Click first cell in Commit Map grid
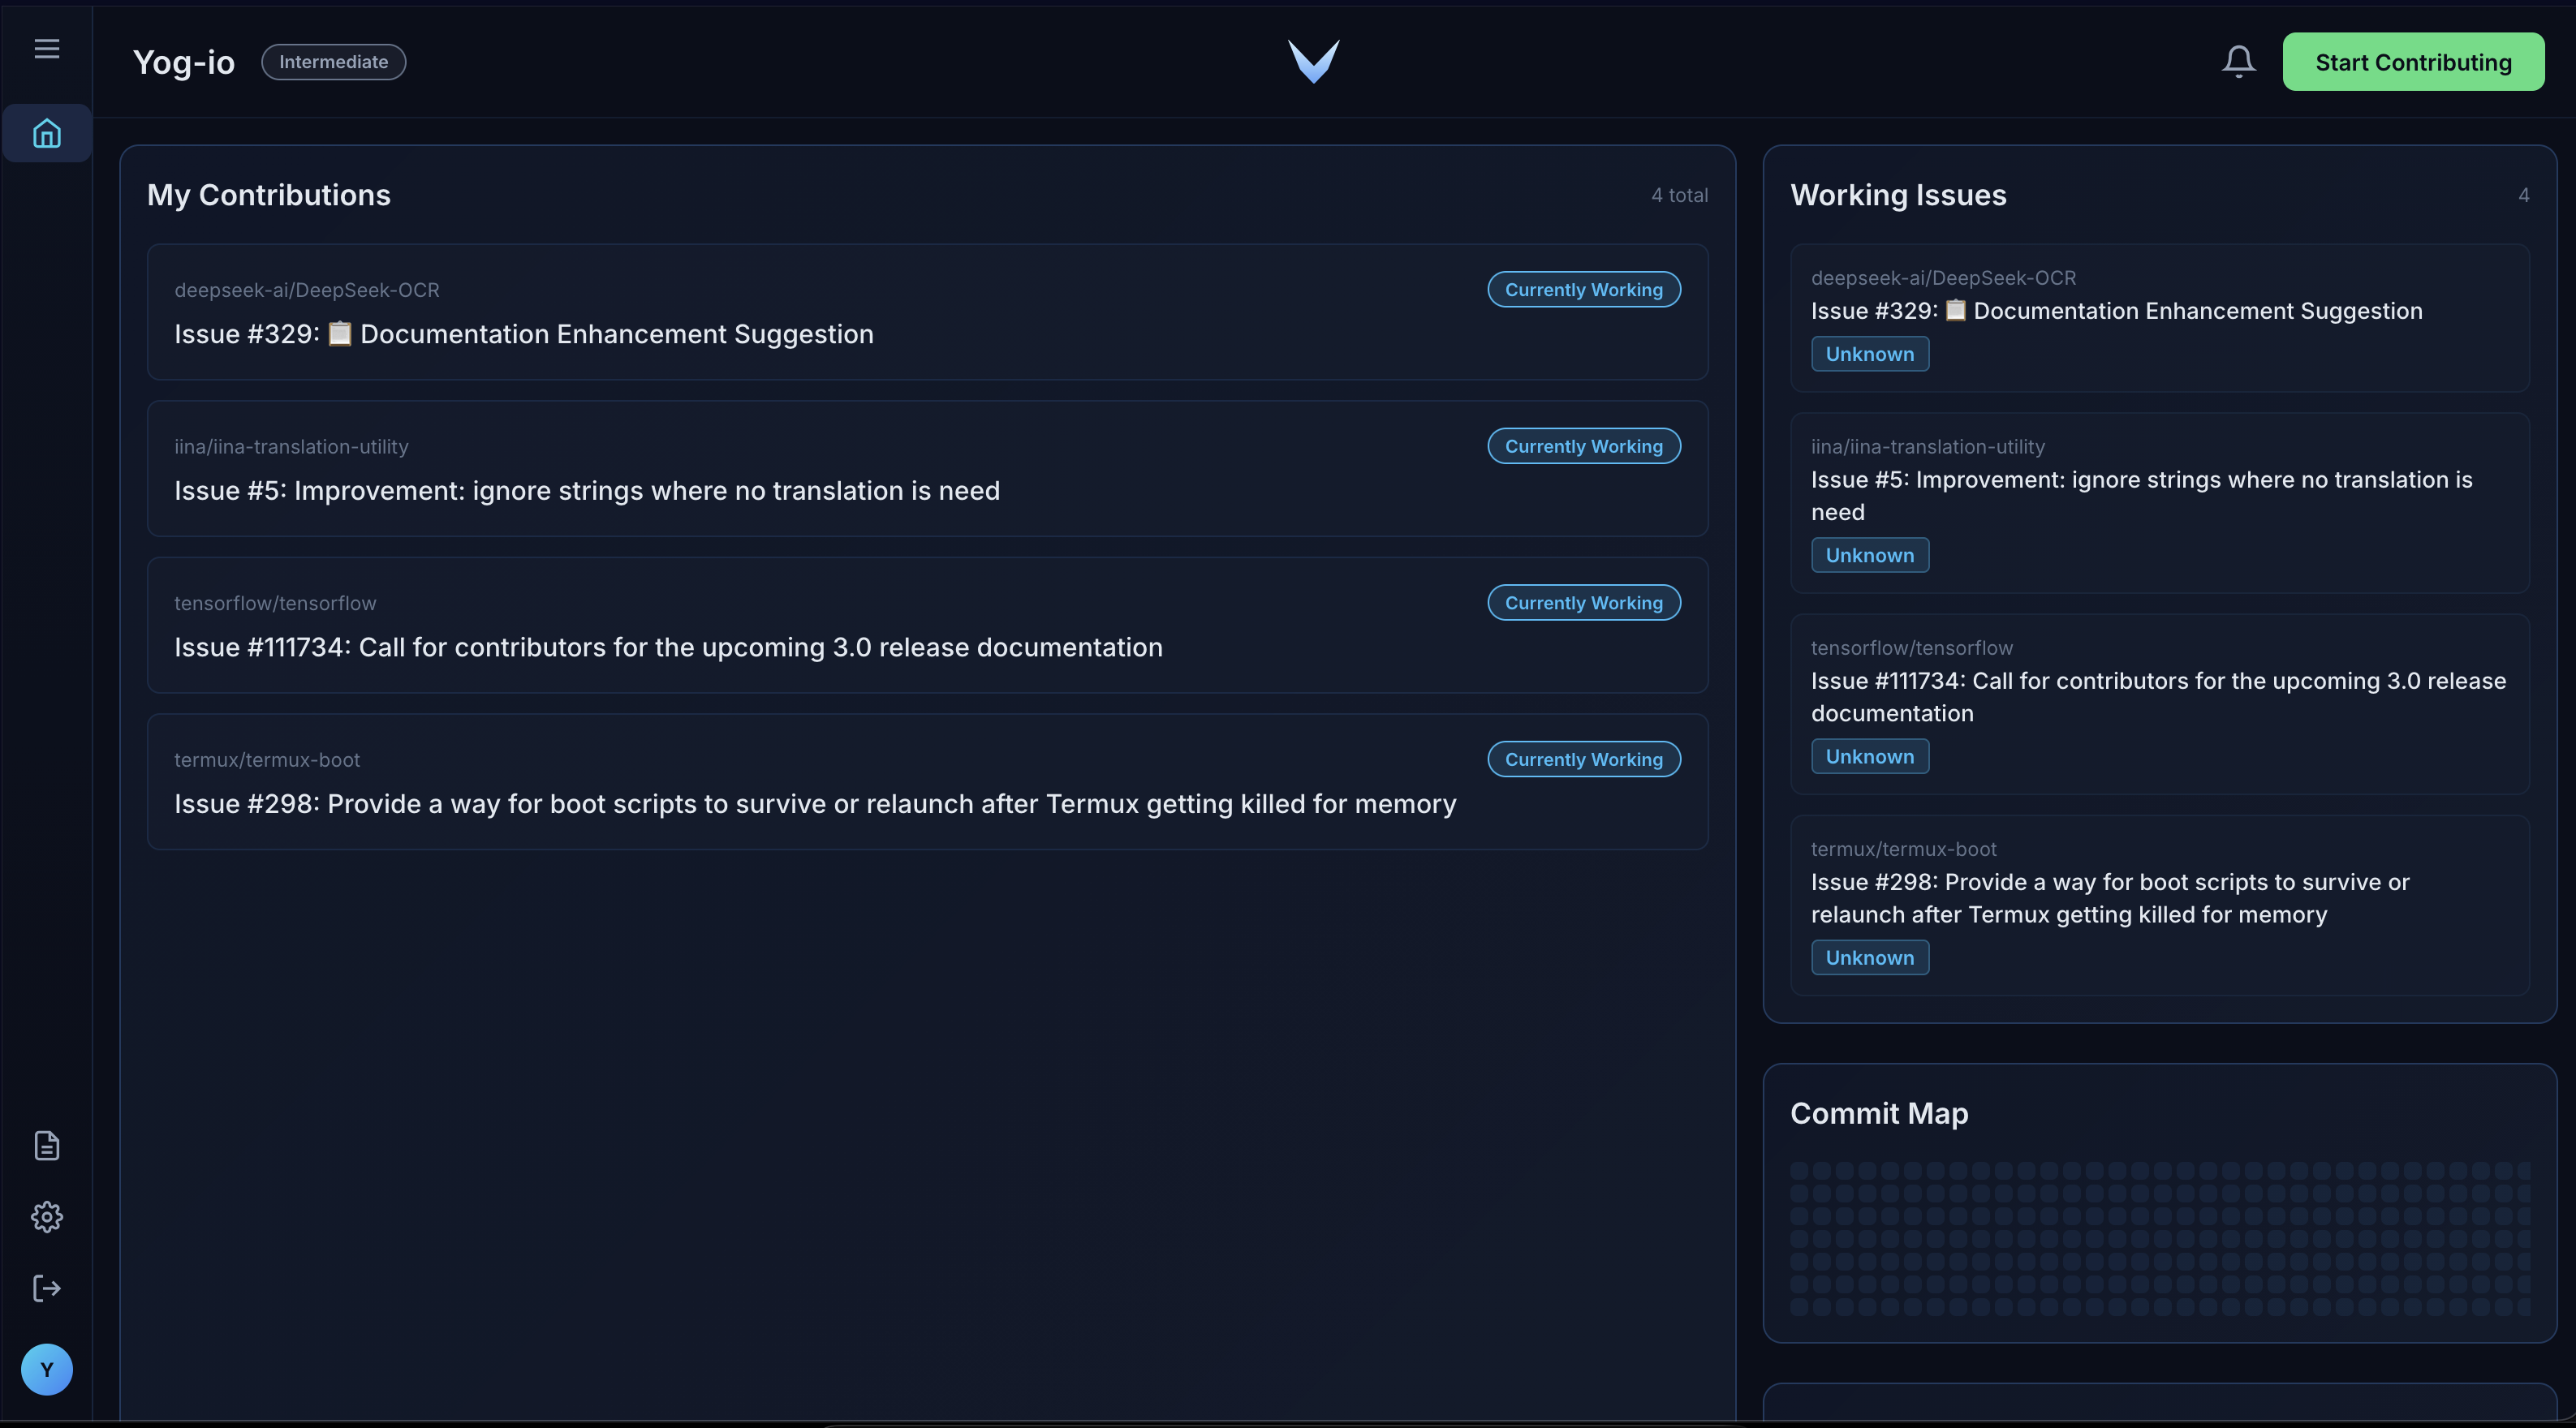Image resolution: width=2576 pixels, height=1428 pixels. tap(1799, 1170)
